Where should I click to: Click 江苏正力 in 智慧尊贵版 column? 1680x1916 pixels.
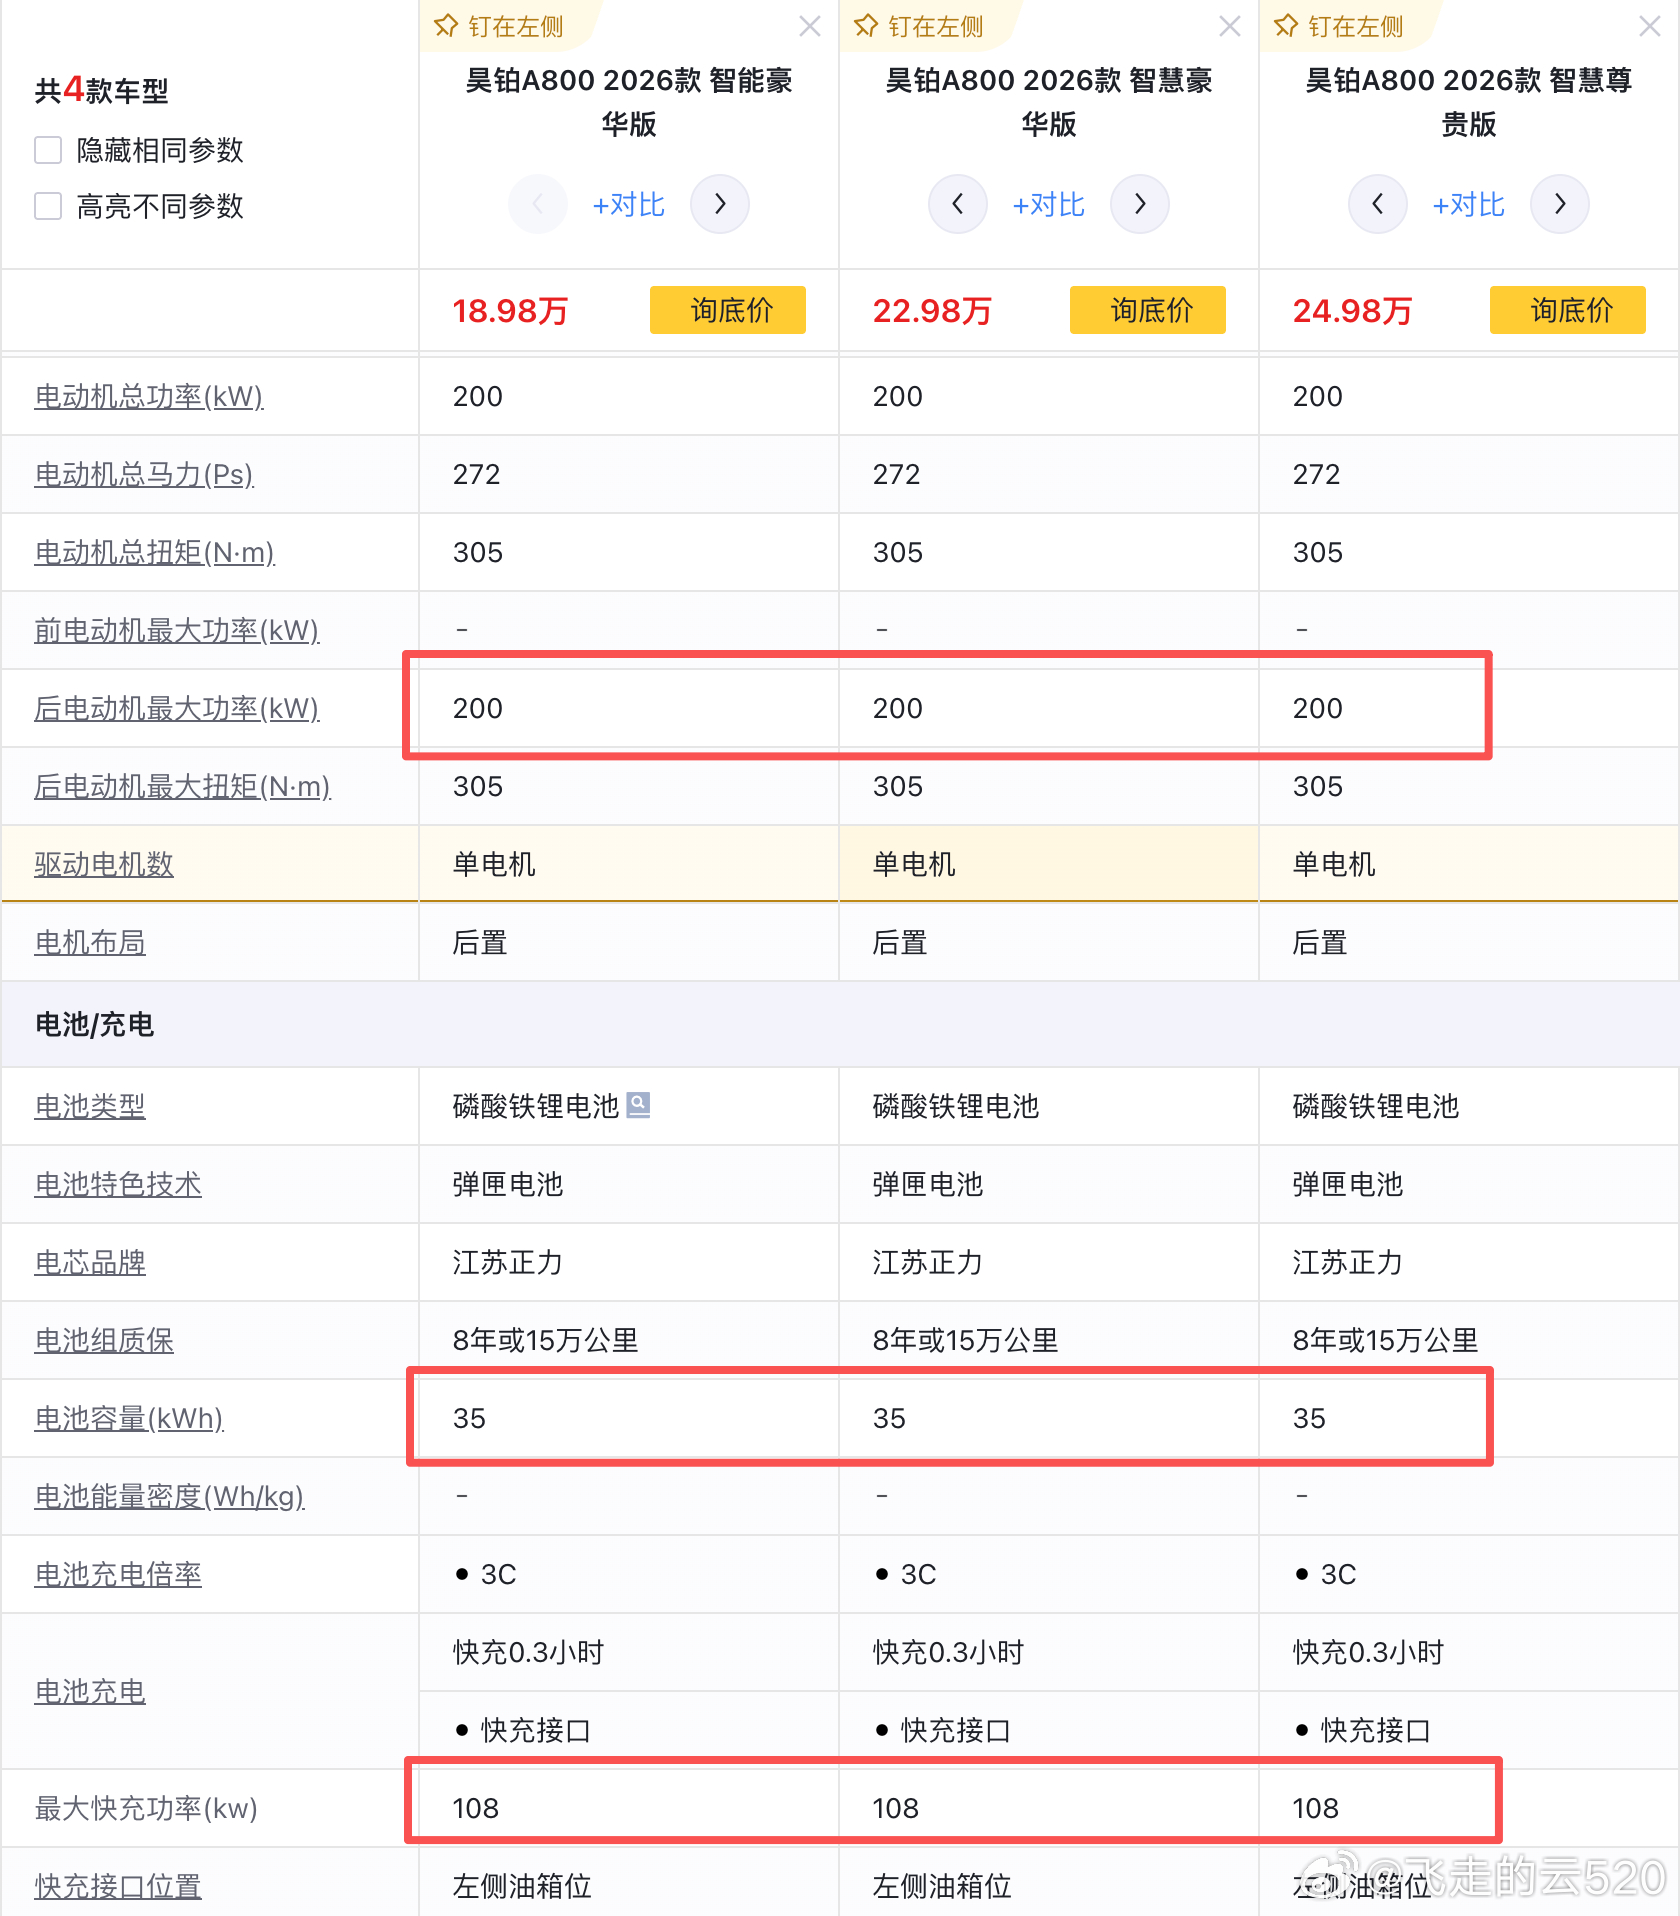tap(1347, 1263)
